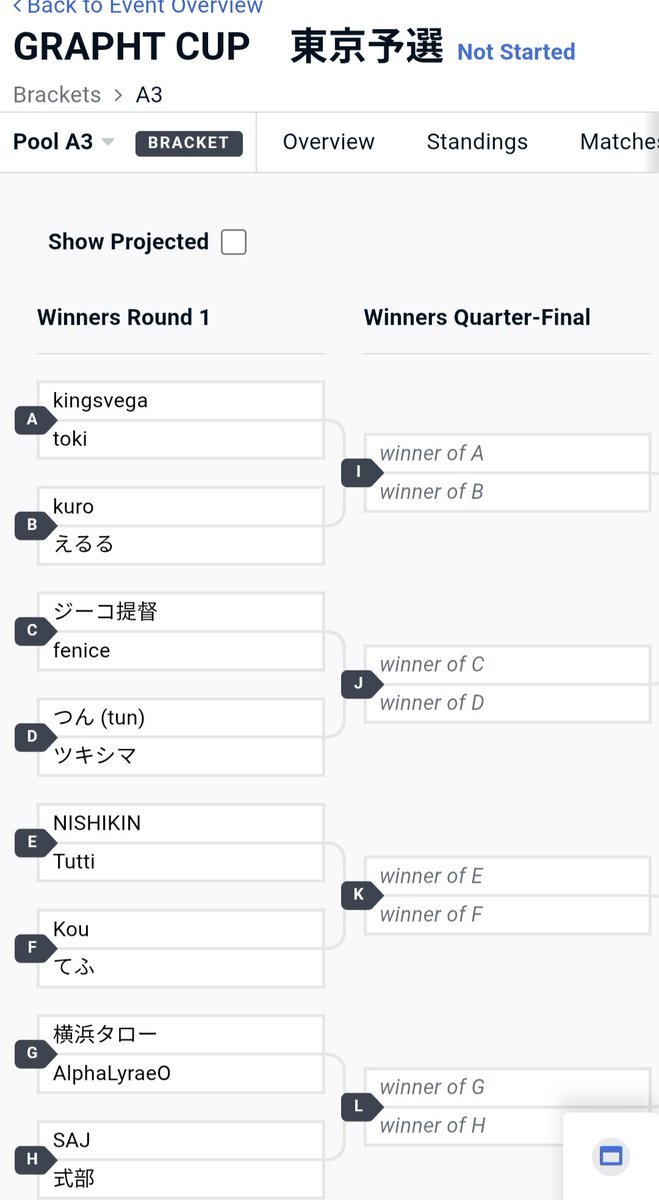Click match identifier badge H
659x1200 pixels.
[x=35, y=1160]
